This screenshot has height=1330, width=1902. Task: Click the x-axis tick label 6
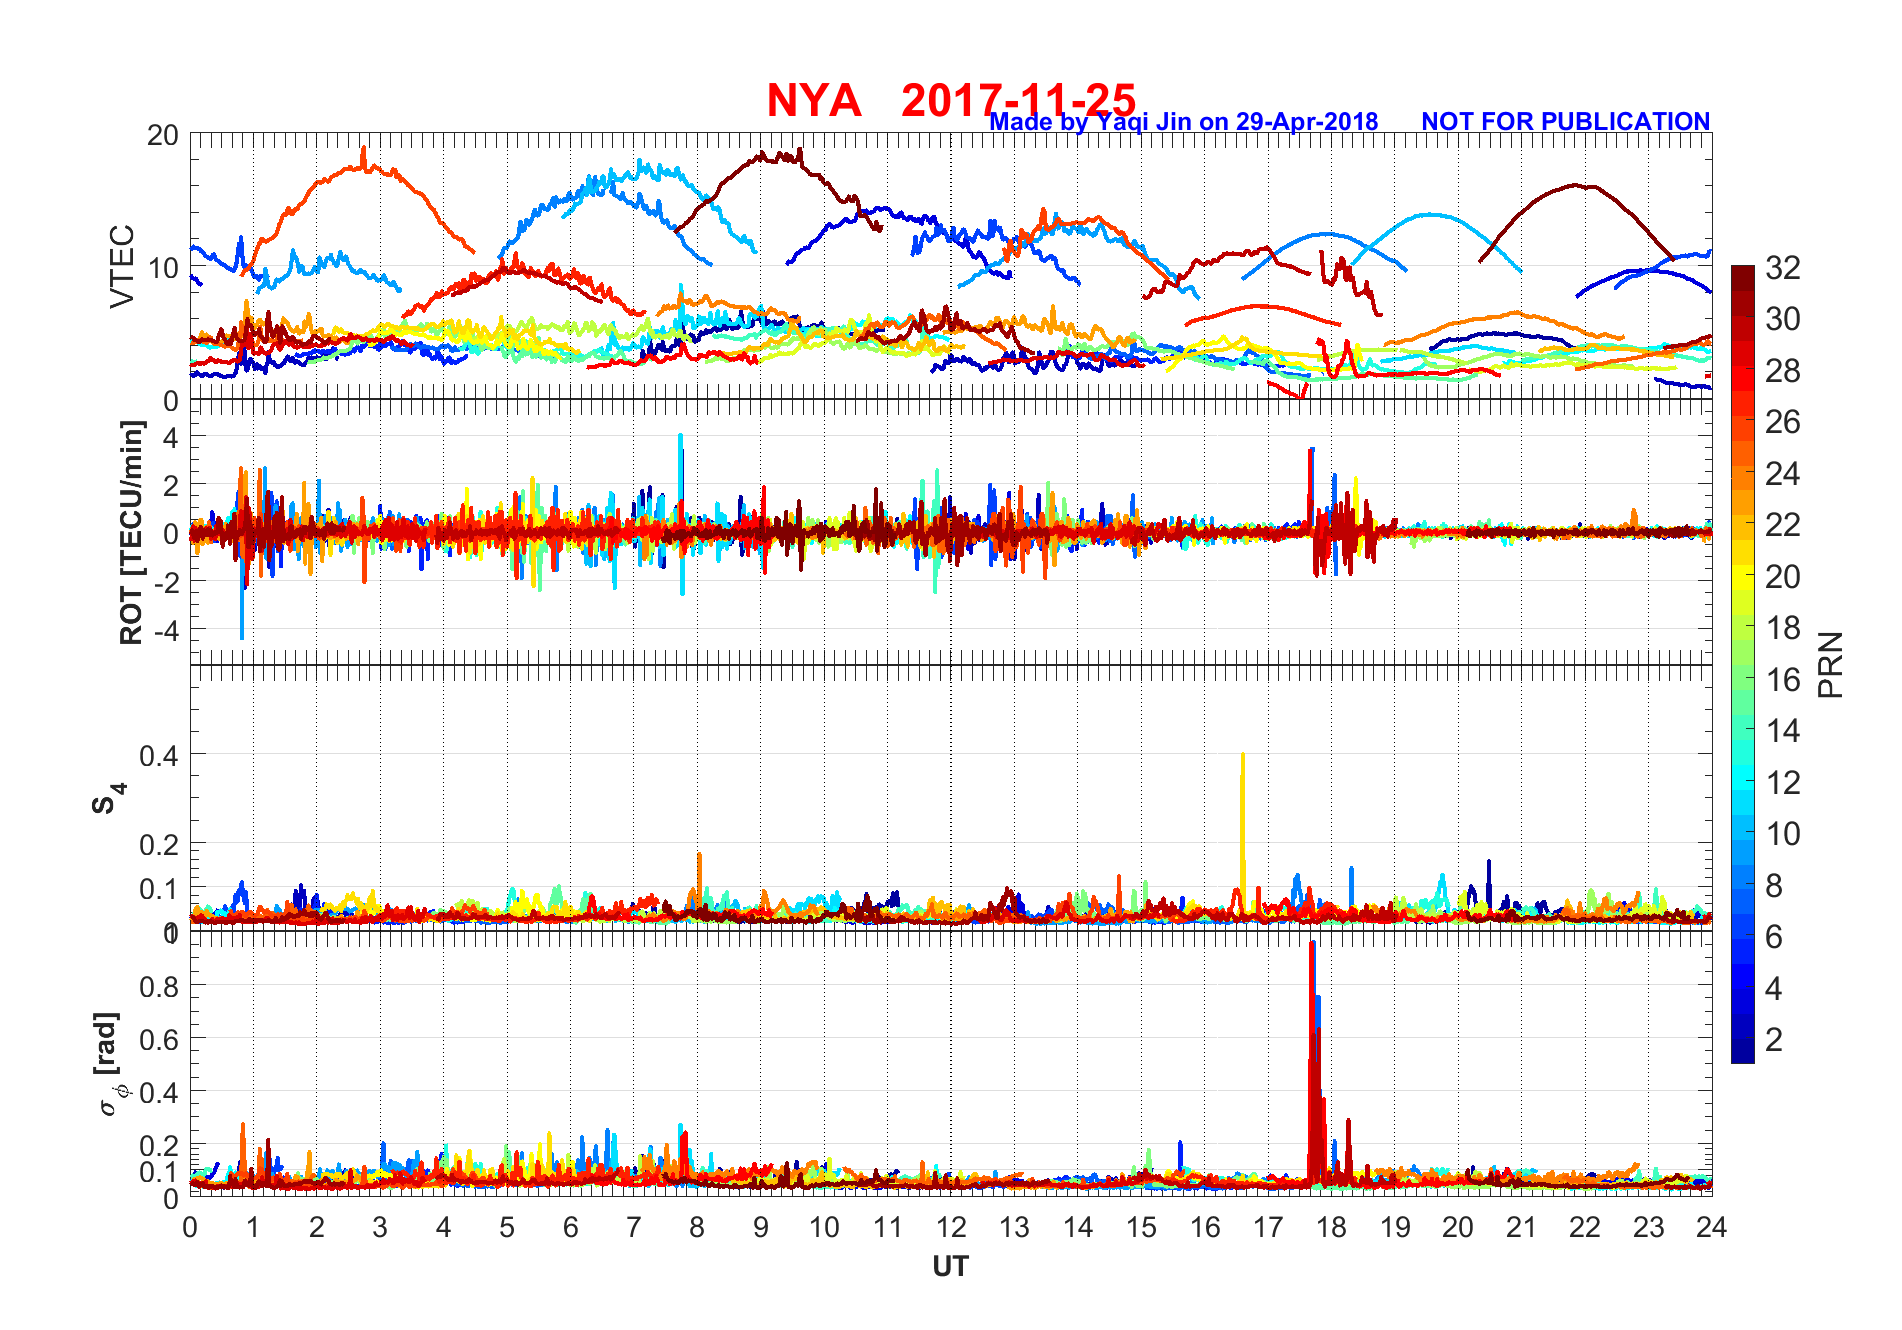tap(570, 1227)
